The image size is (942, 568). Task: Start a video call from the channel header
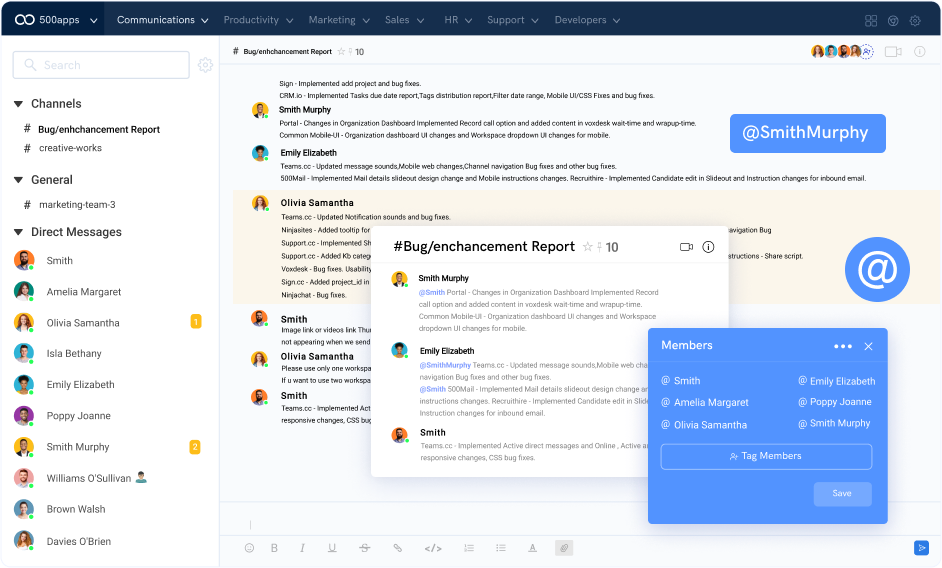893,52
